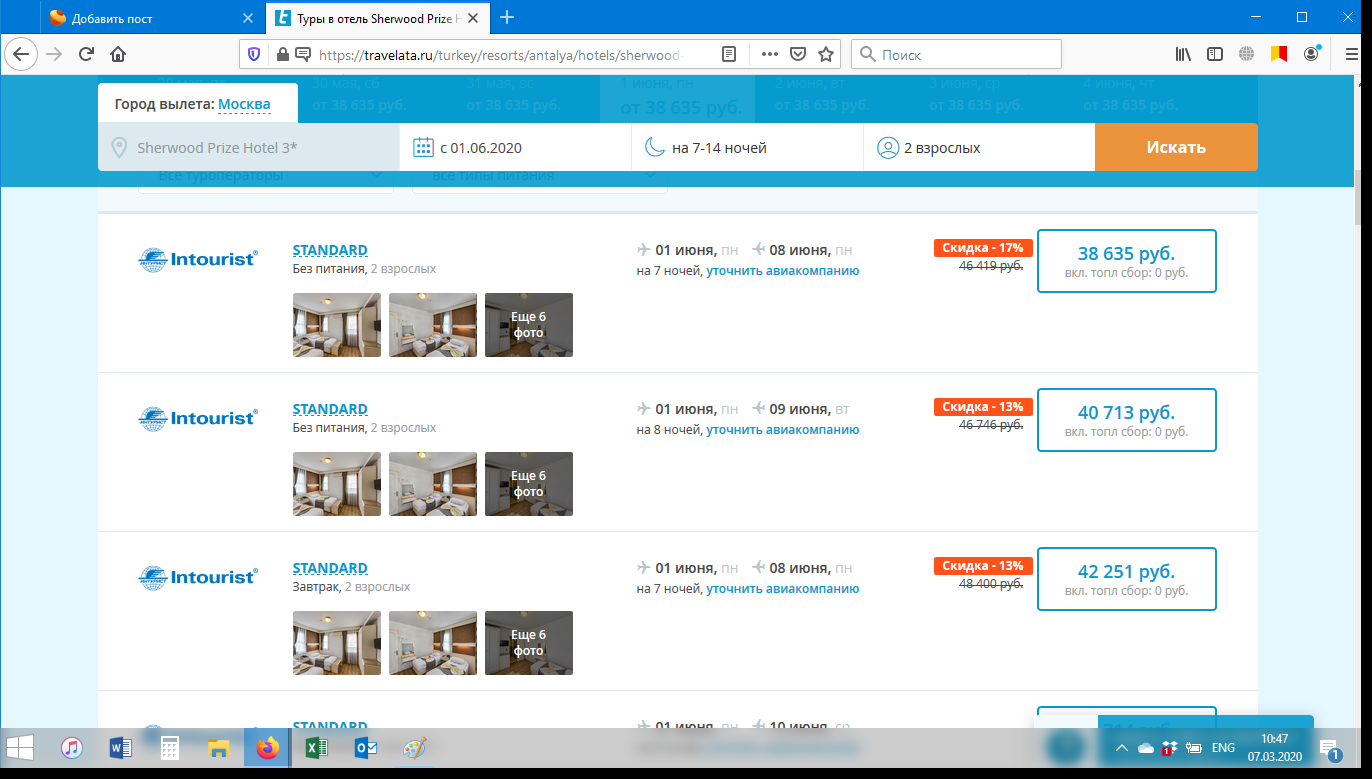This screenshot has height=779, width=1372.
Task: Open Paint from taskbar
Action: click(x=414, y=747)
